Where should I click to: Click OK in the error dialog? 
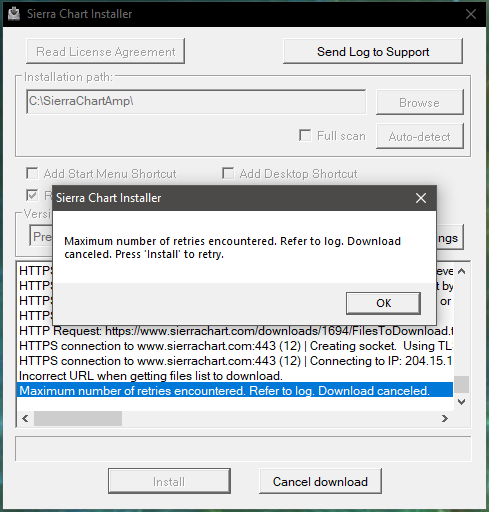click(383, 303)
